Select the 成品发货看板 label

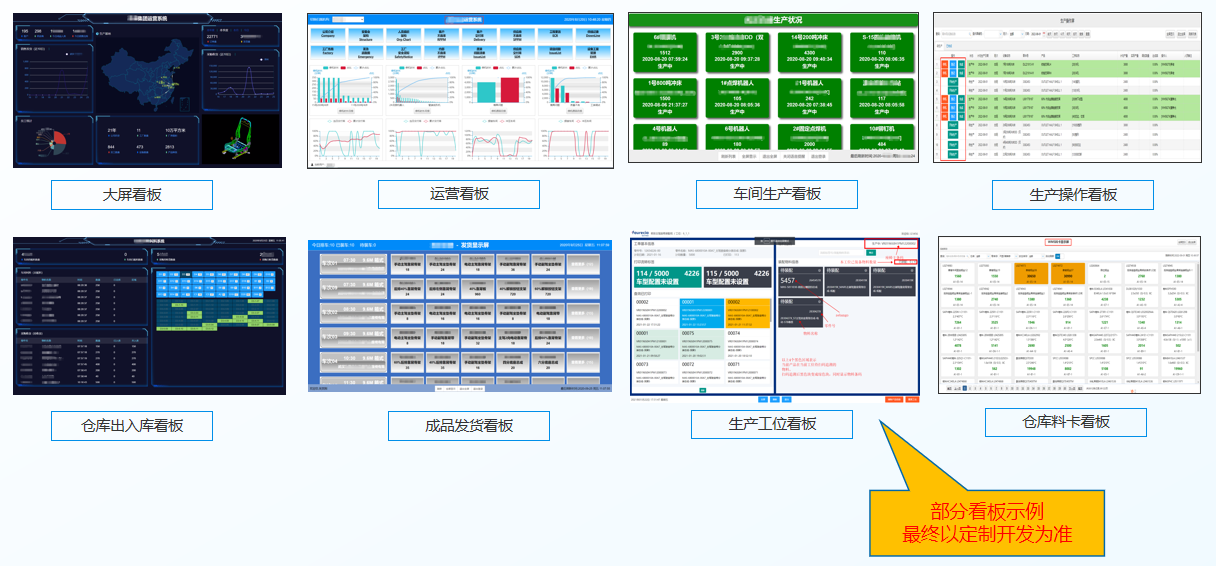(468, 425)
